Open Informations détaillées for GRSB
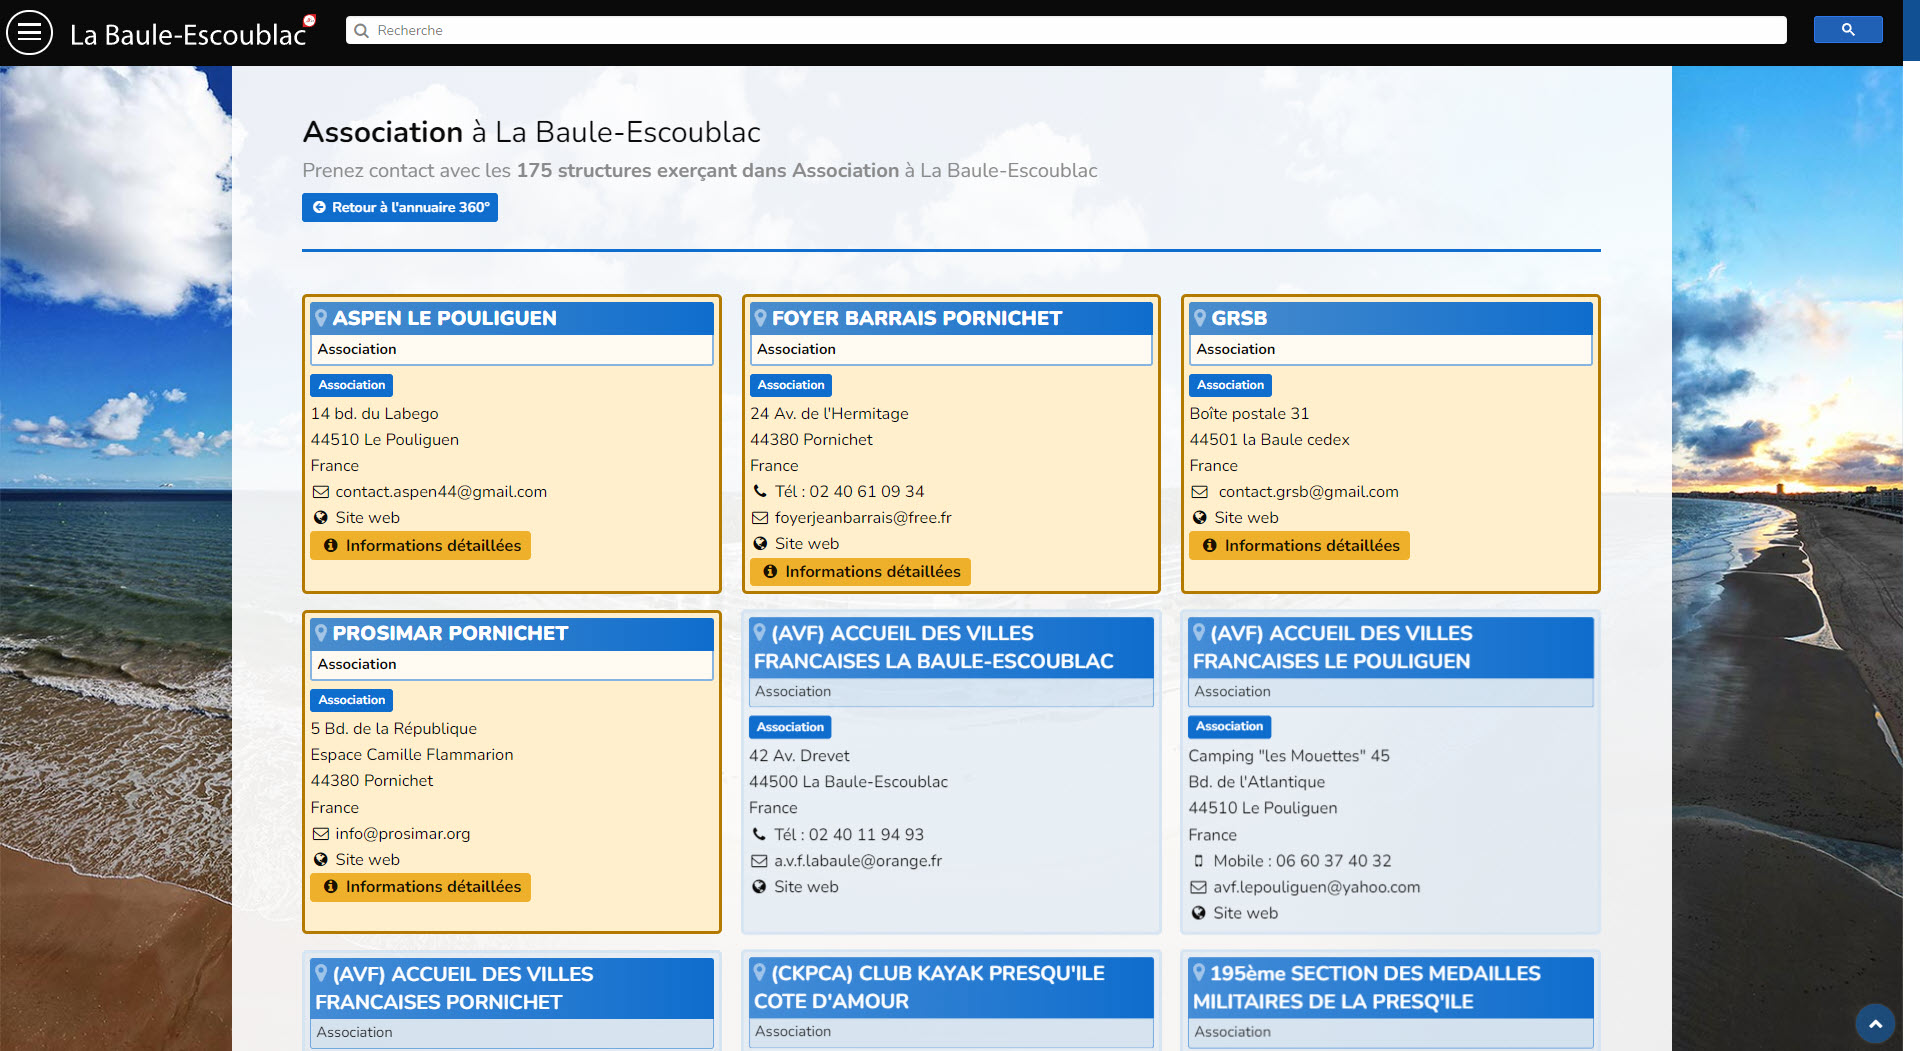The image size is (1920, 1051). click(1300, 546)
